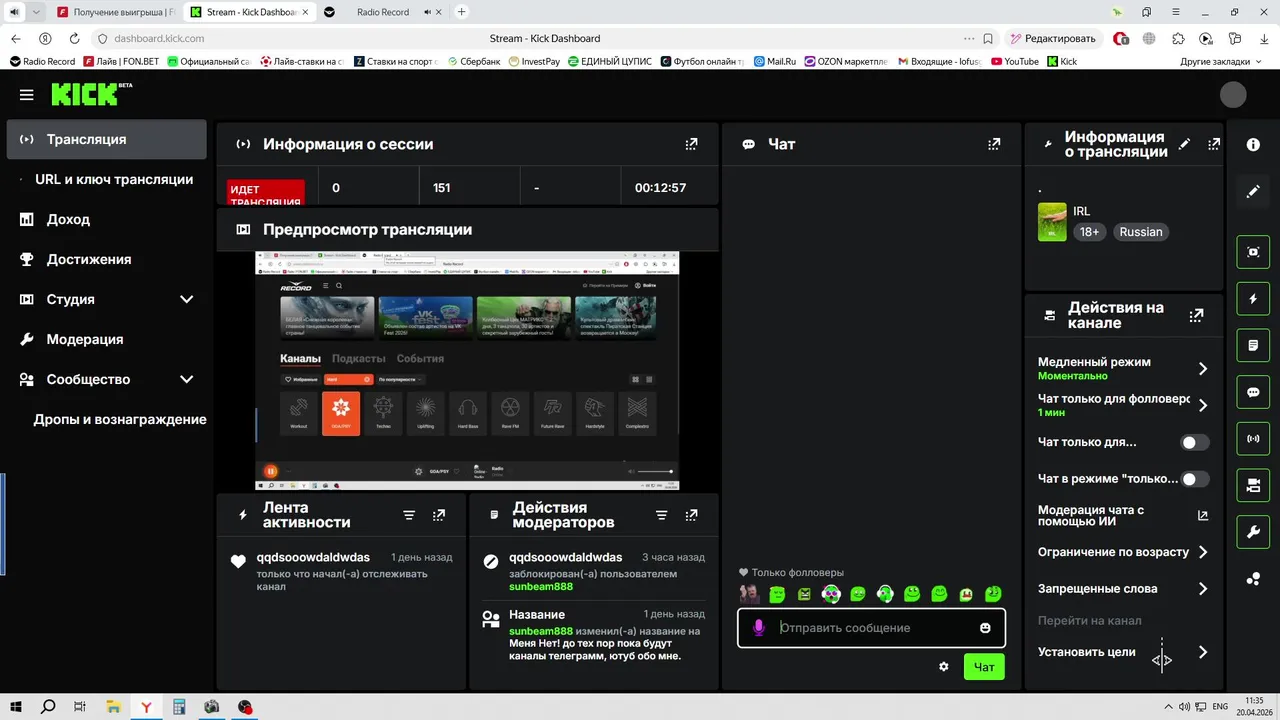Toggle the wrench stream info icon in sidebar
The width and height of the screenshot is (1280, 720).
1253,533
